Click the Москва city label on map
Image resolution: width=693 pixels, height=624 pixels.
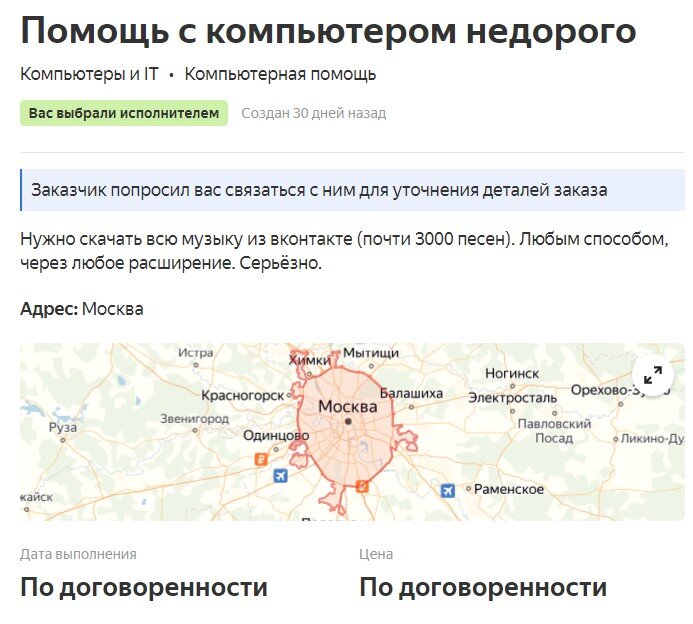tap(348, 407)
